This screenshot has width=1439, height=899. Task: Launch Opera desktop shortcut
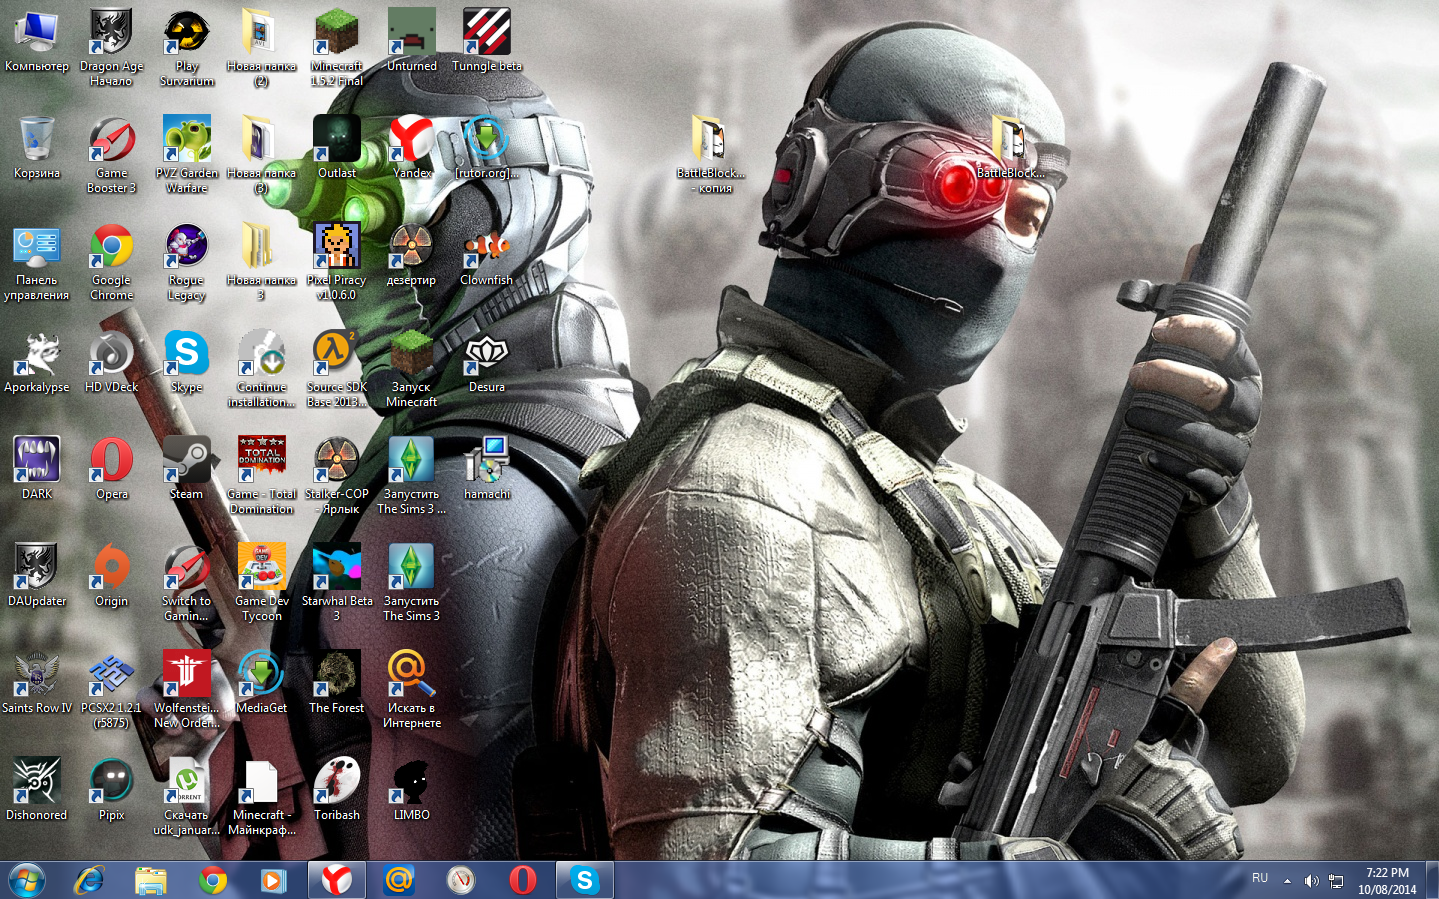[x=111, y=468]
